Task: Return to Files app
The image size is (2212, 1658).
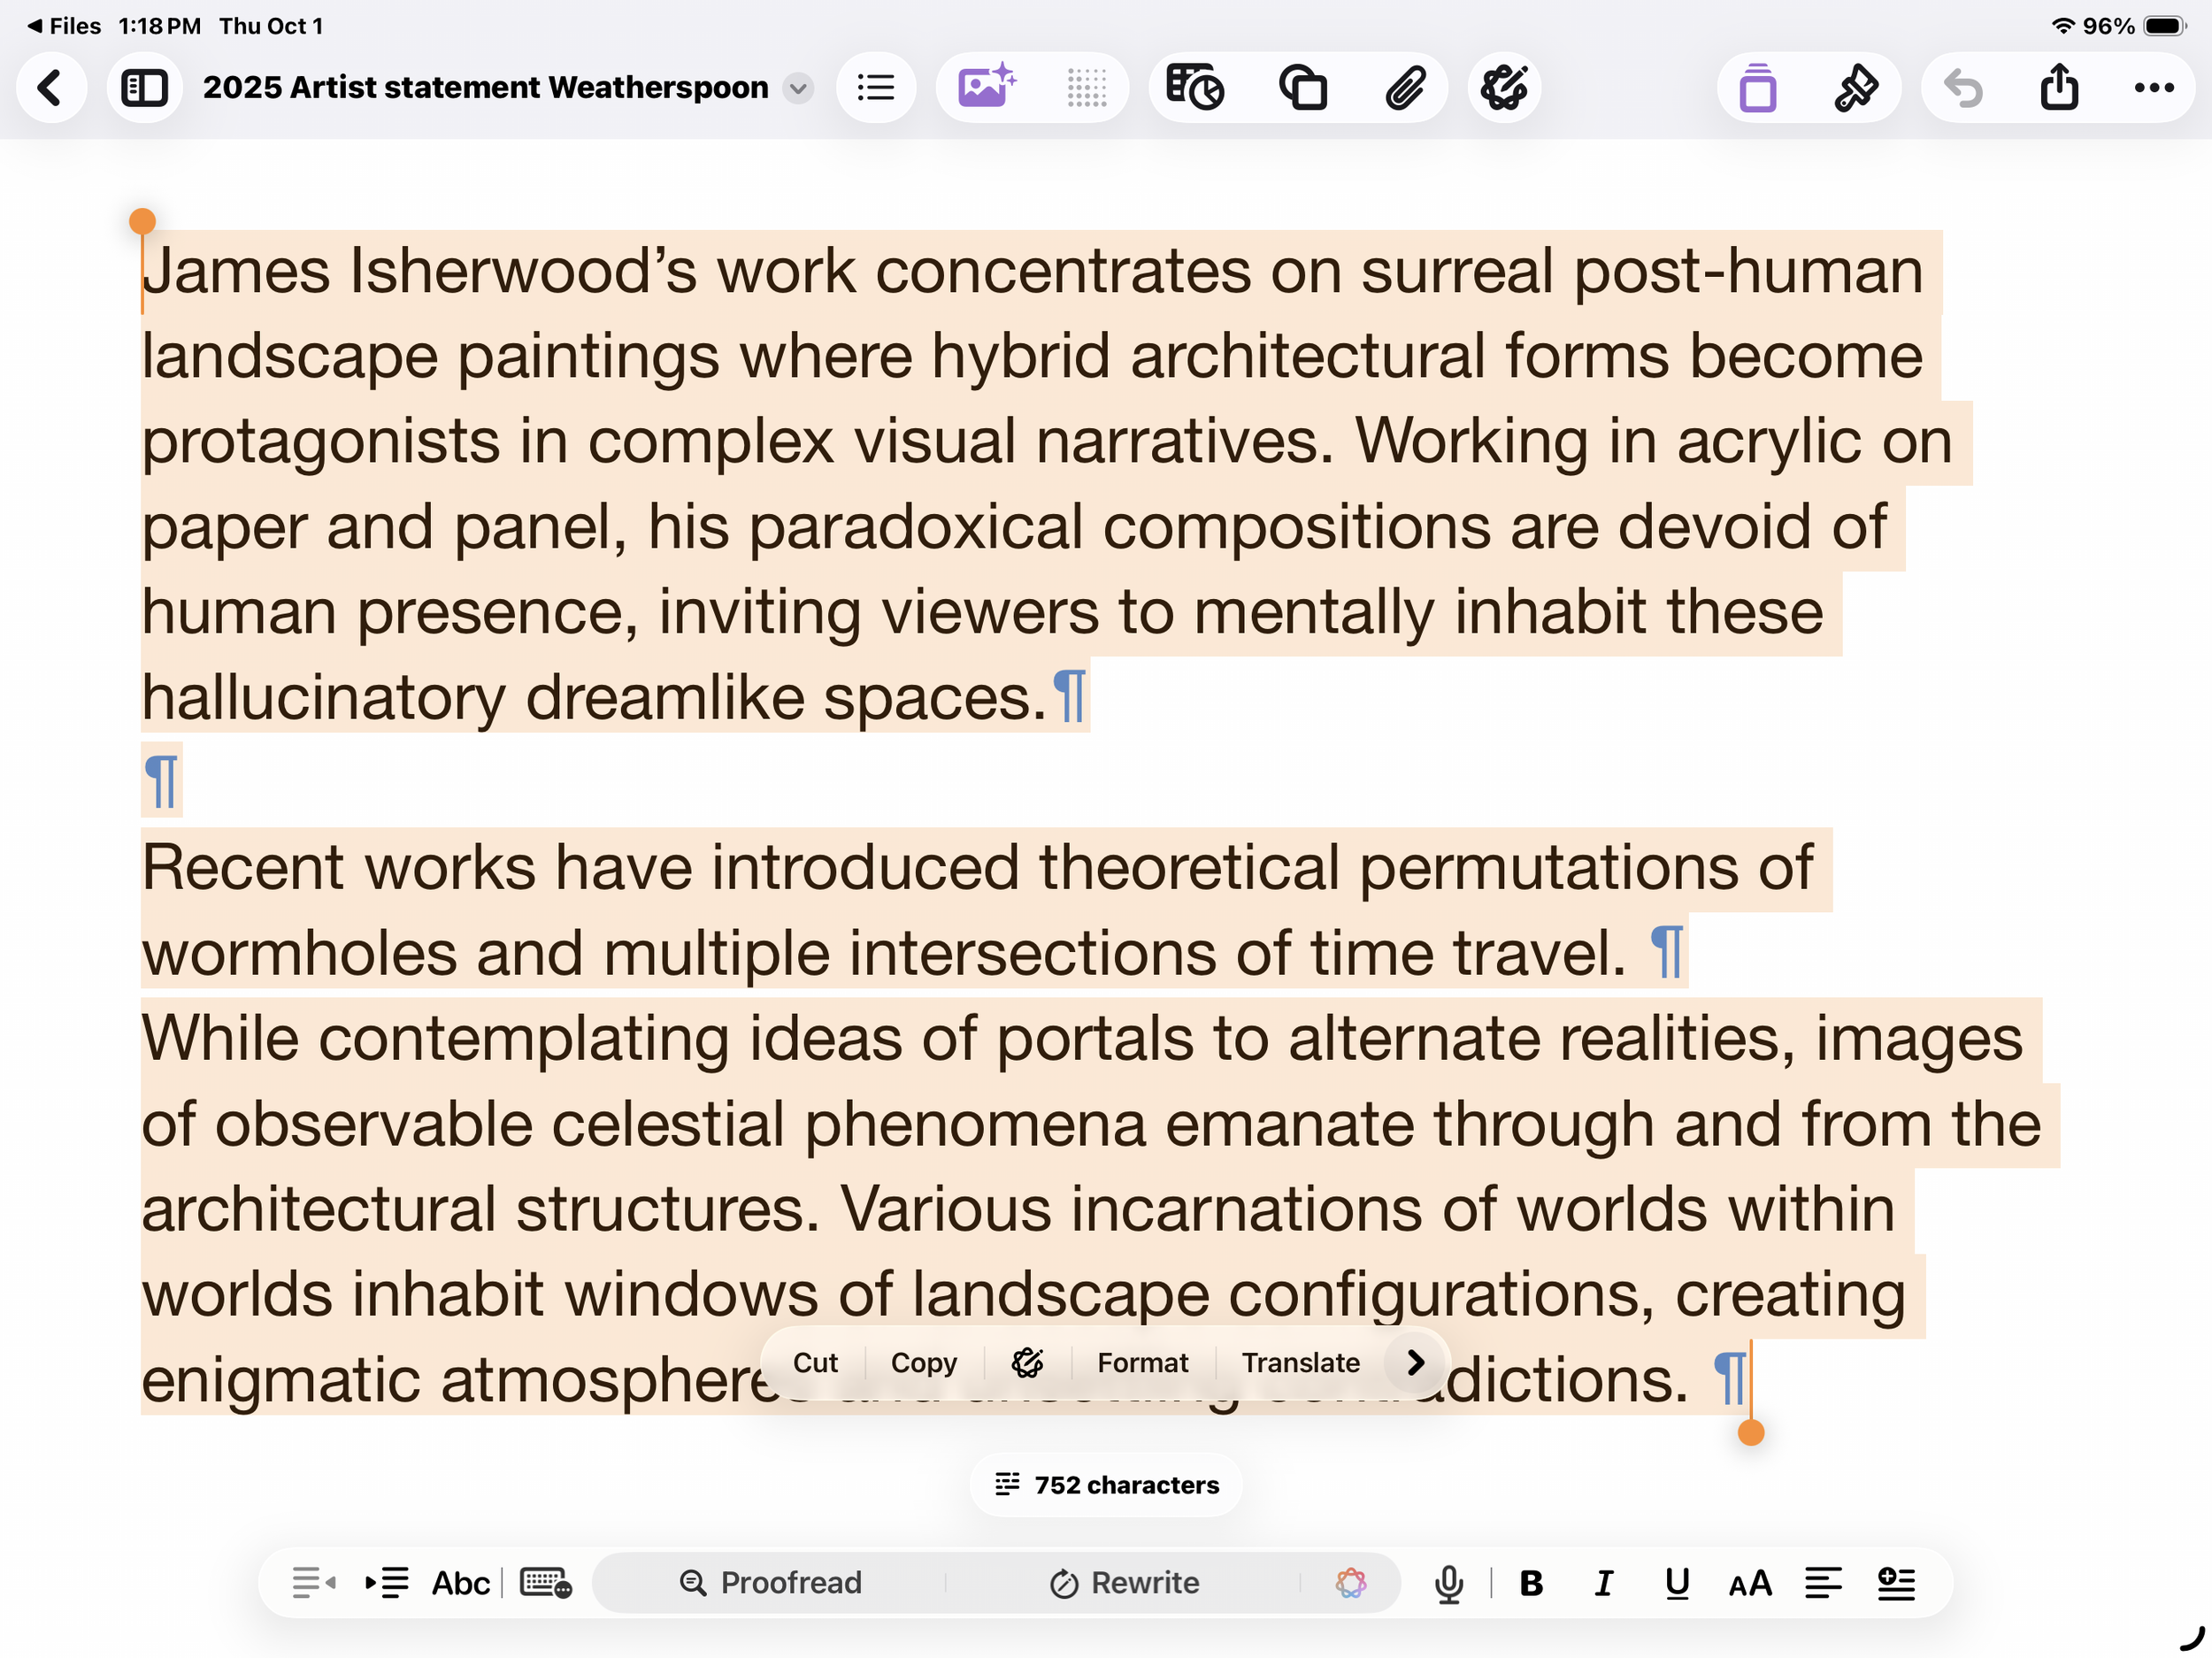Action: [x=64, y=26]
